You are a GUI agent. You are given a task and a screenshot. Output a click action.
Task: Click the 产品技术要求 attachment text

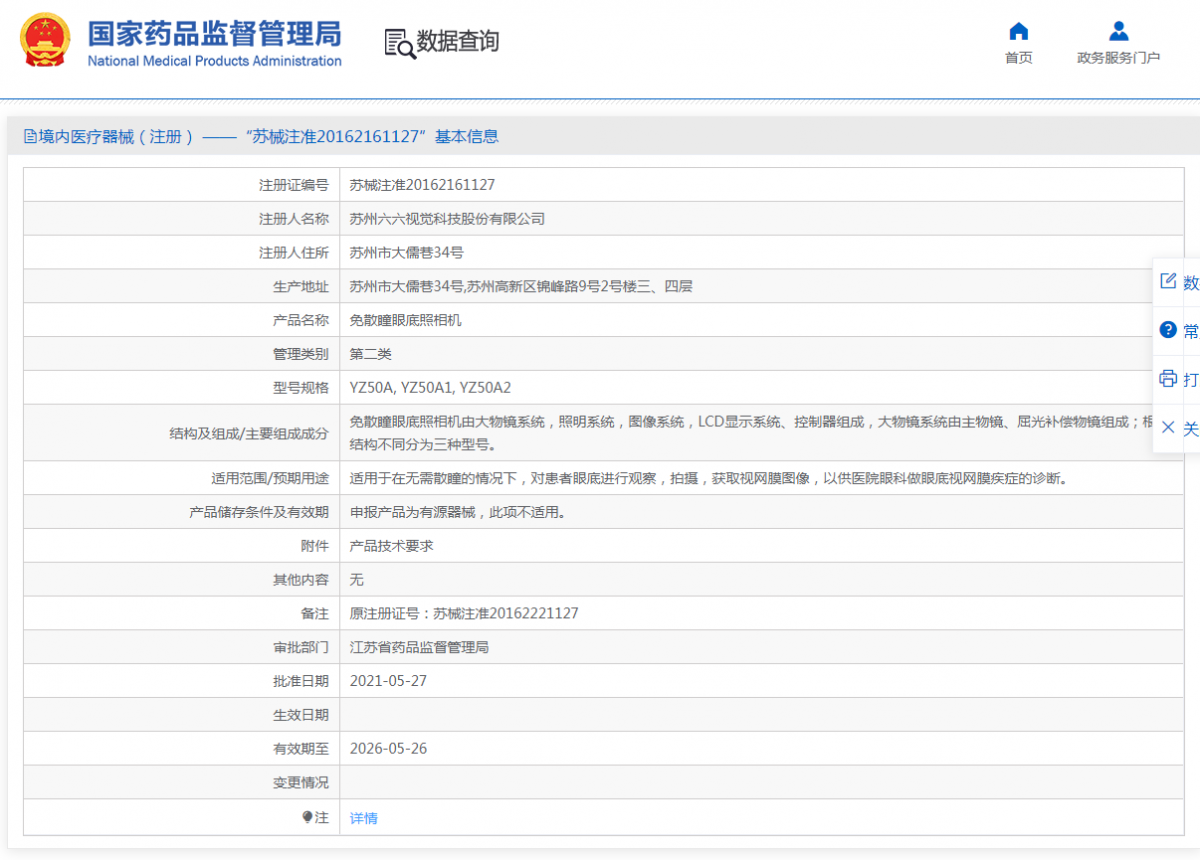pos(391,546)
